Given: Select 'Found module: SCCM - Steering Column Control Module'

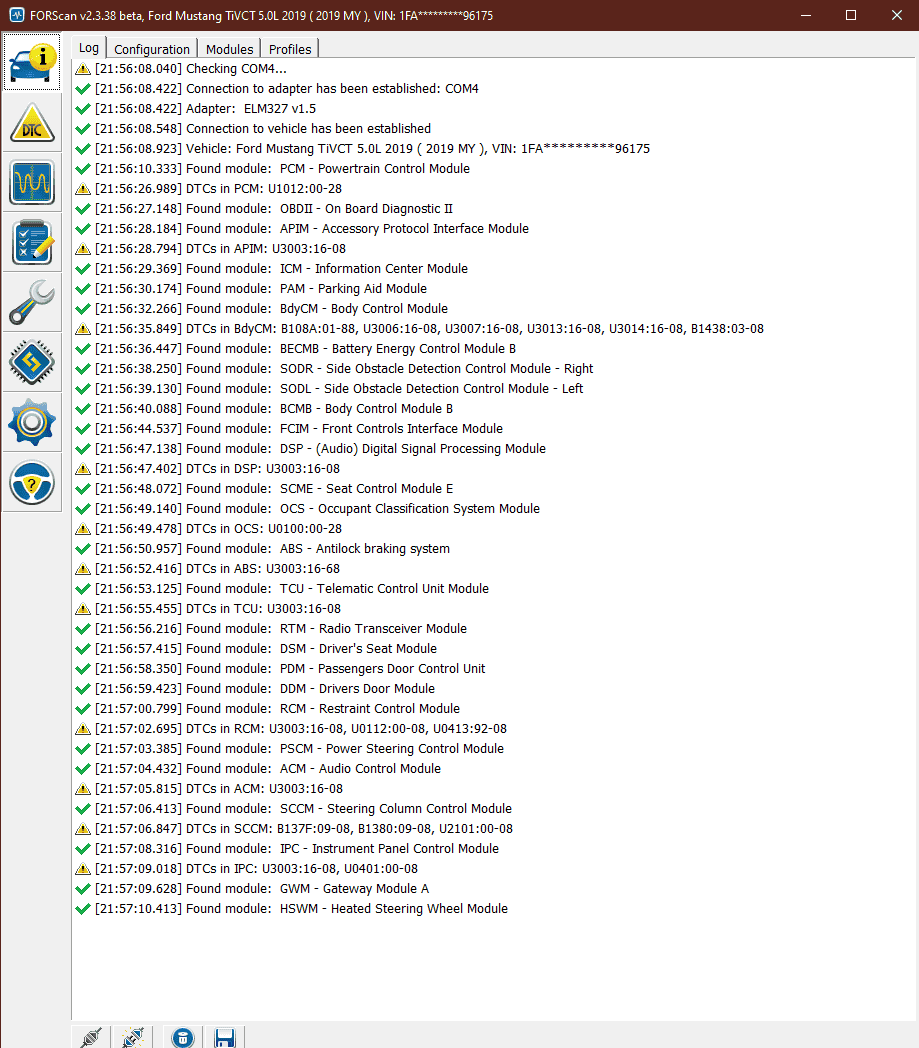Looking at the screenshot, I should pos(293,810).
